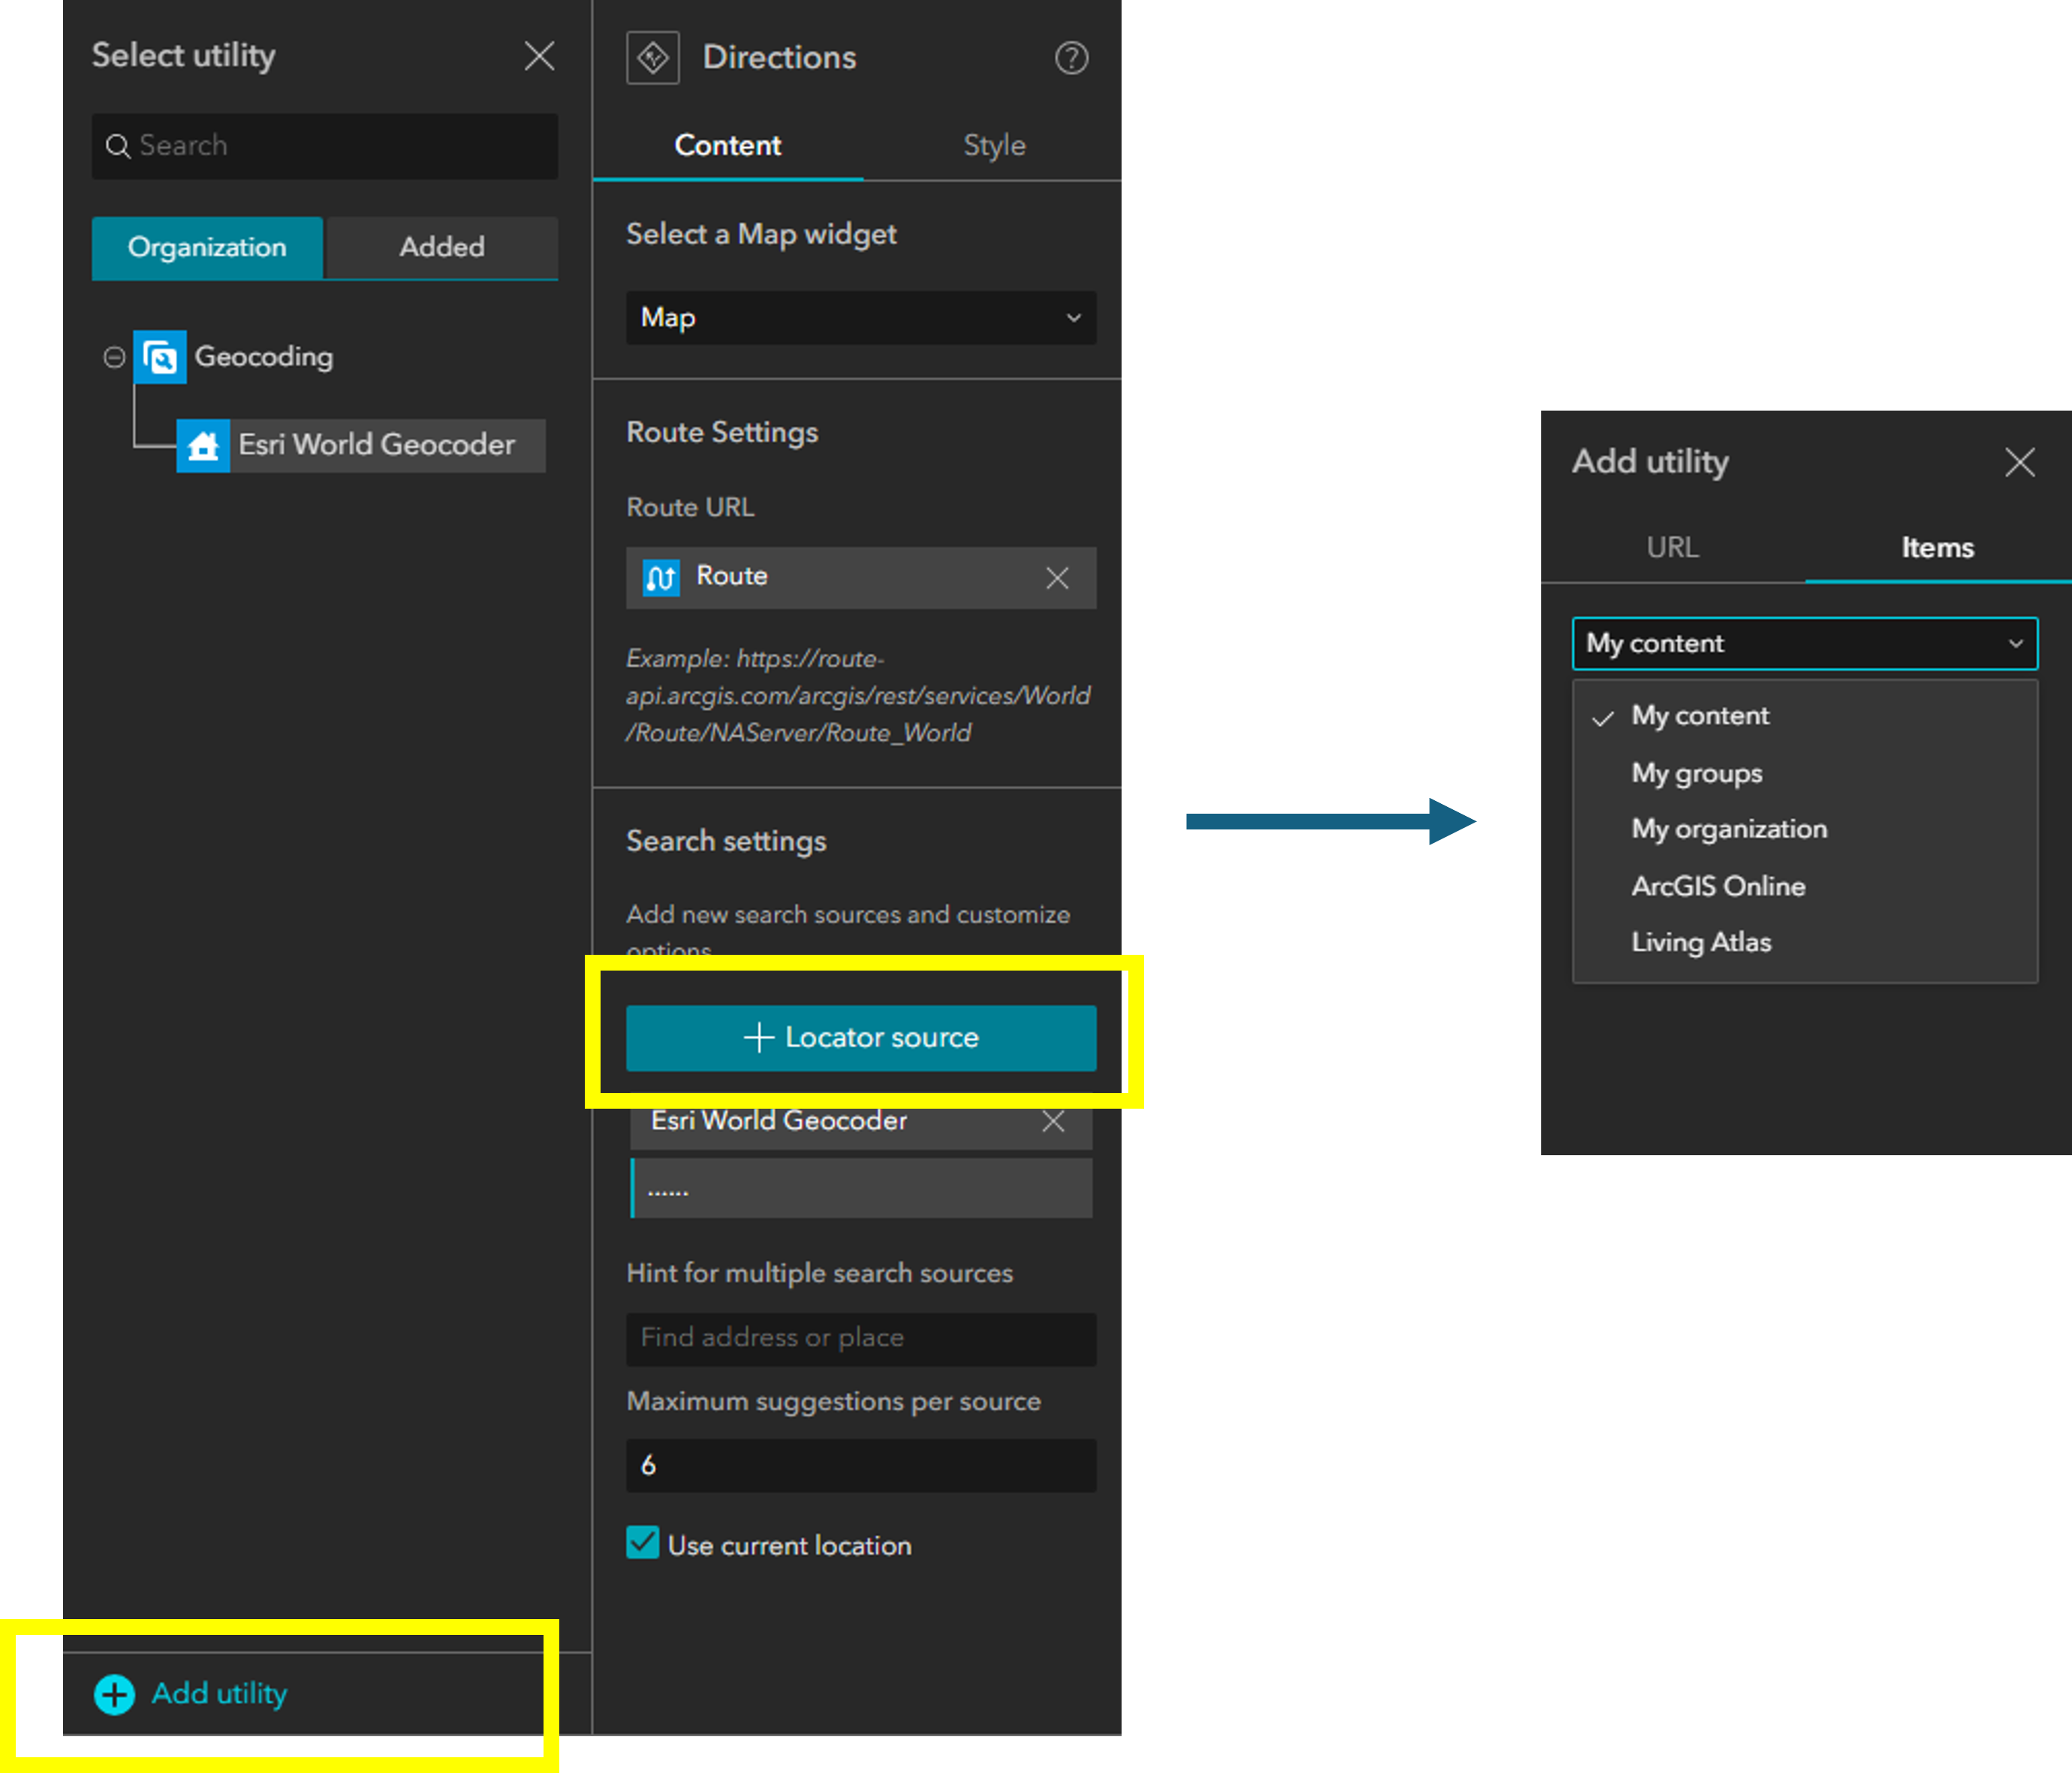Open Directions help question mark
Viewport: 2072px width, 1773px height.
[x=1071, y=58]
